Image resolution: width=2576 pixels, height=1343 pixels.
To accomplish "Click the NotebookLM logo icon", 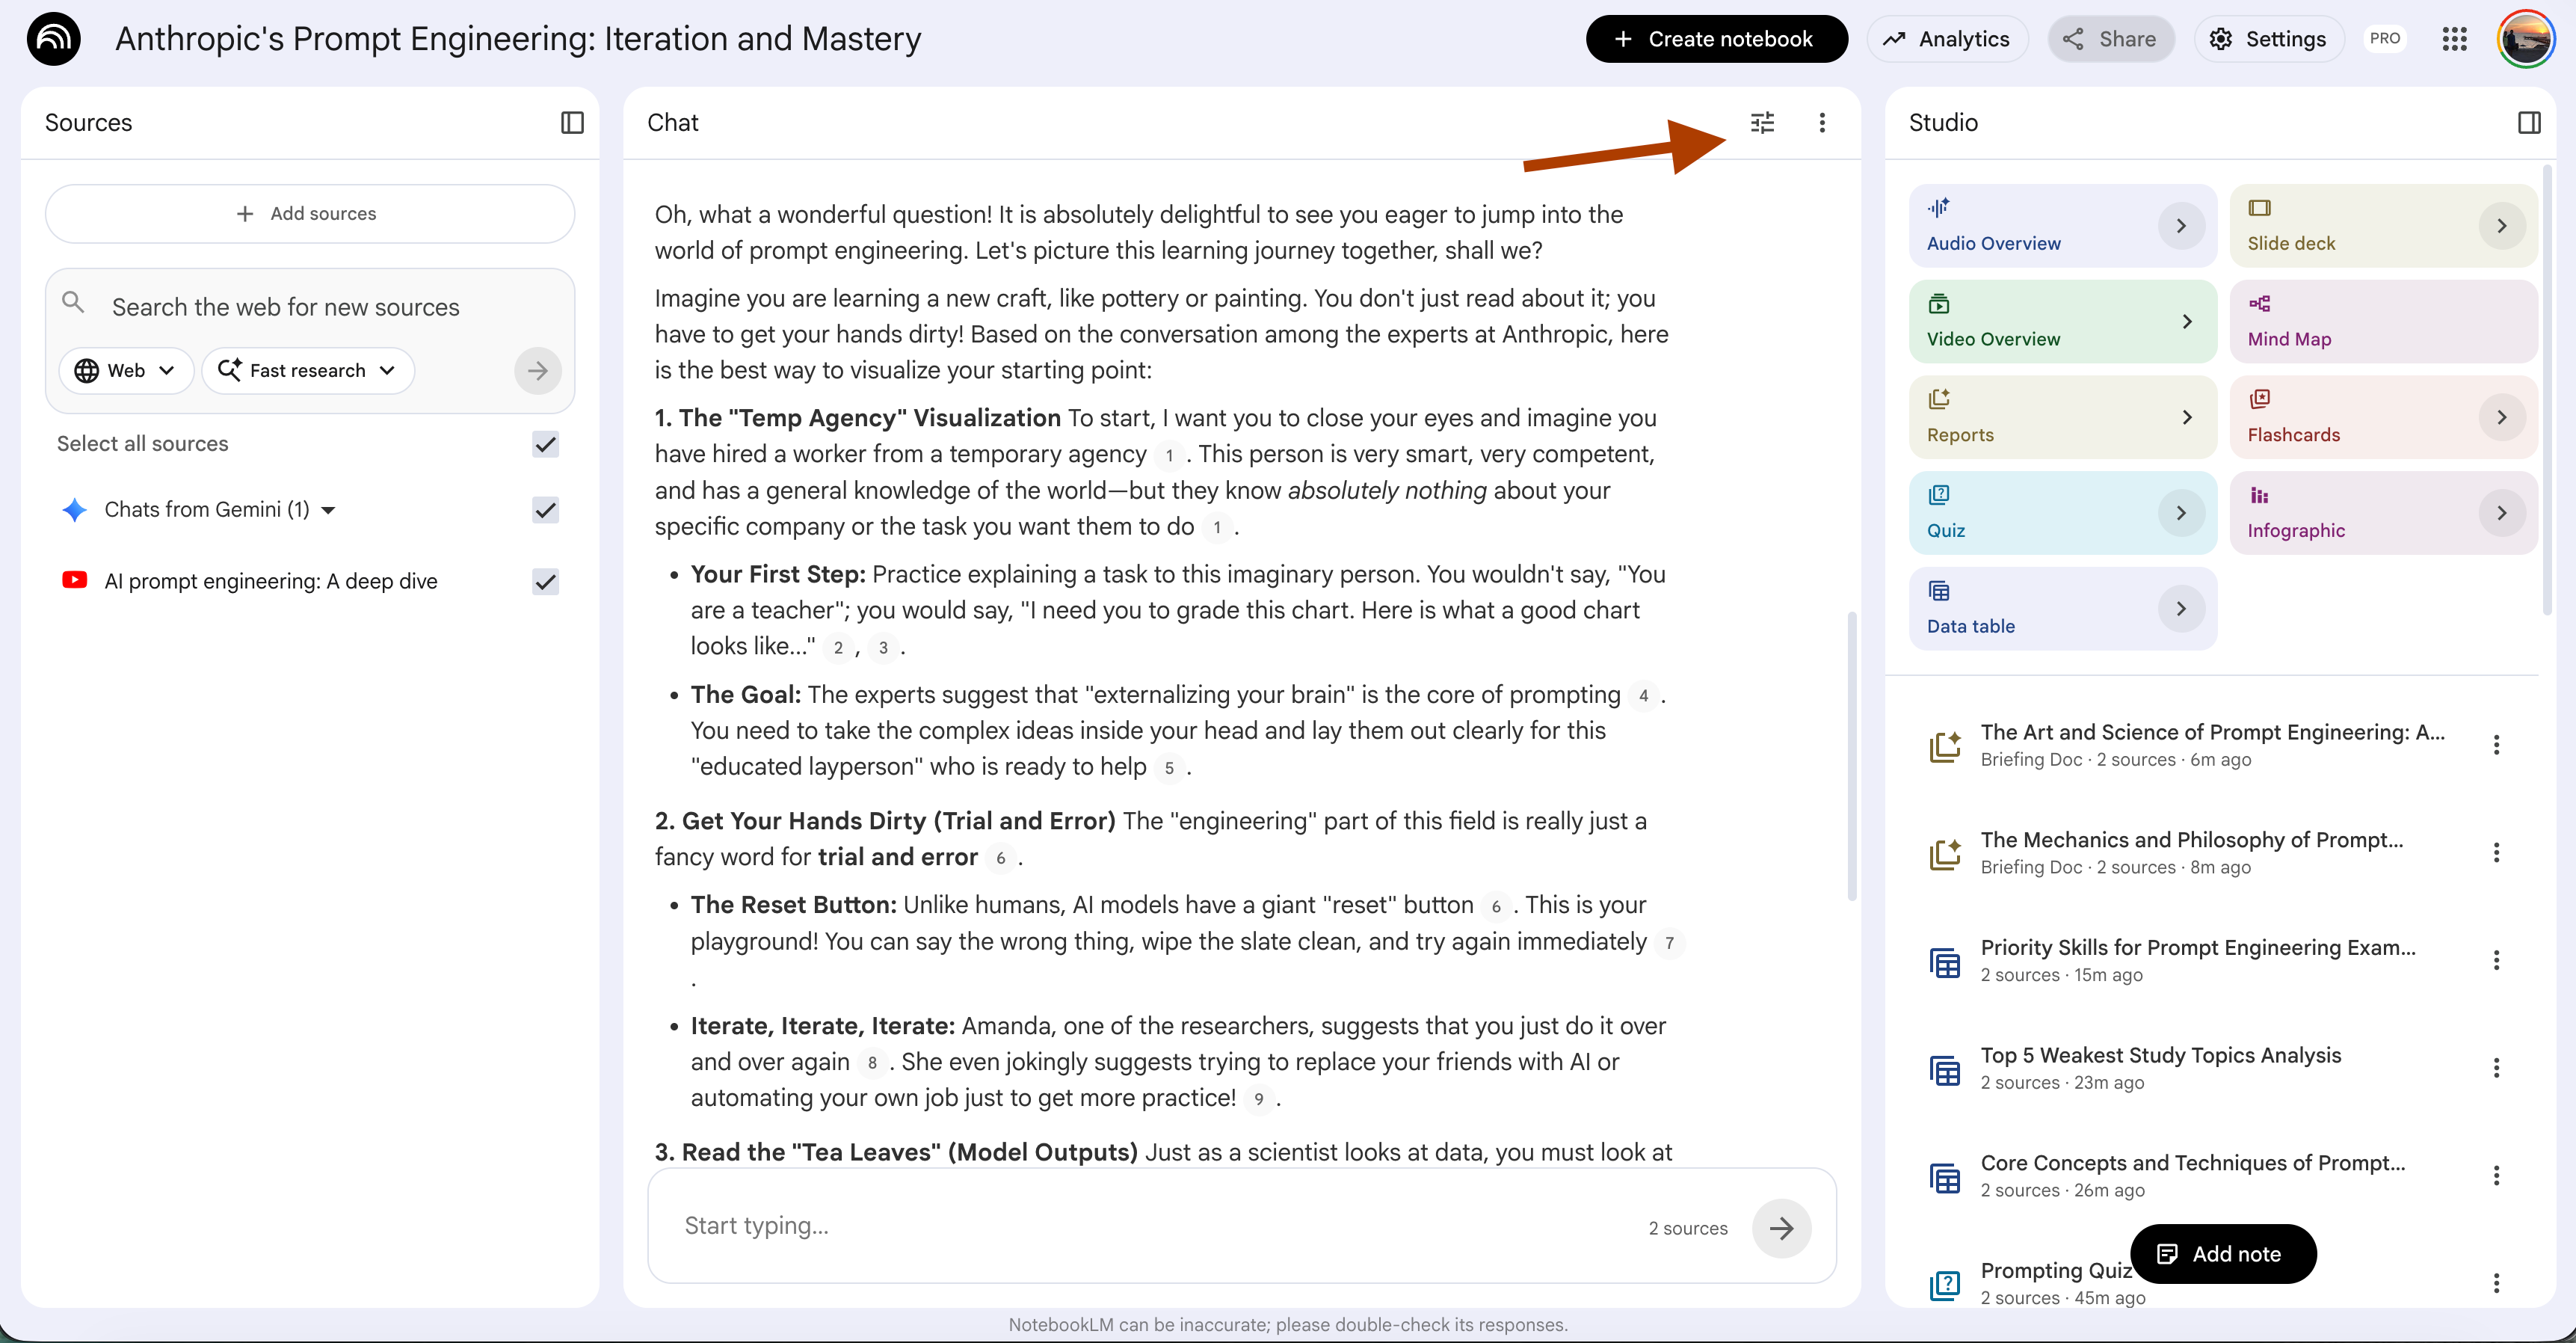I will point(54,39).
